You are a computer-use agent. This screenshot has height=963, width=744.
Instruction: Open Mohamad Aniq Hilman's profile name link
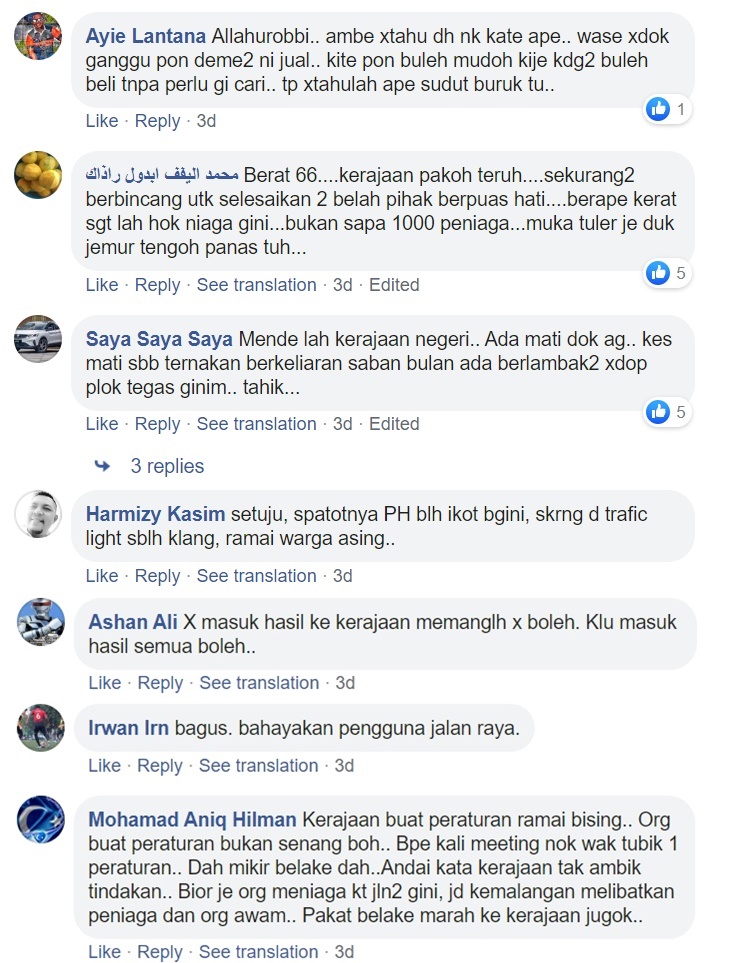click(x=192, y=820)
